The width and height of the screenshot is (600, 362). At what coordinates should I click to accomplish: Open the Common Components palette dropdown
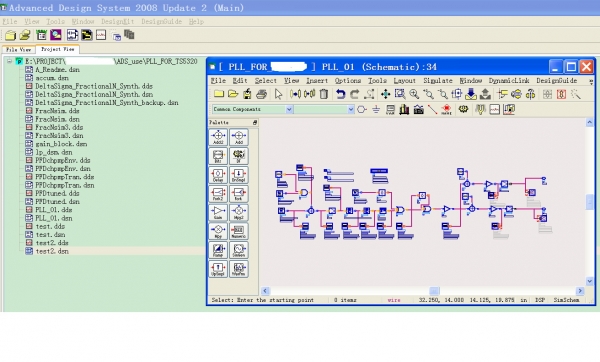253,109
